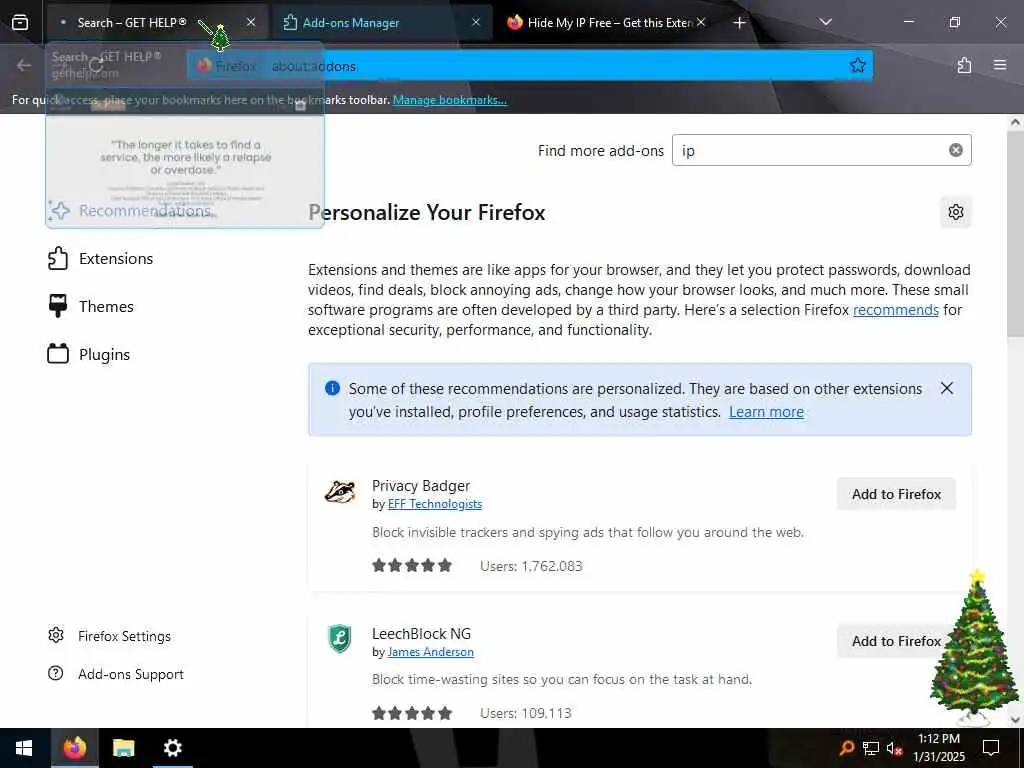Click the Firefox Settings gear icon
This screenshot has height=768, width=1024.
pyautogui.click(x=56, y=635)
